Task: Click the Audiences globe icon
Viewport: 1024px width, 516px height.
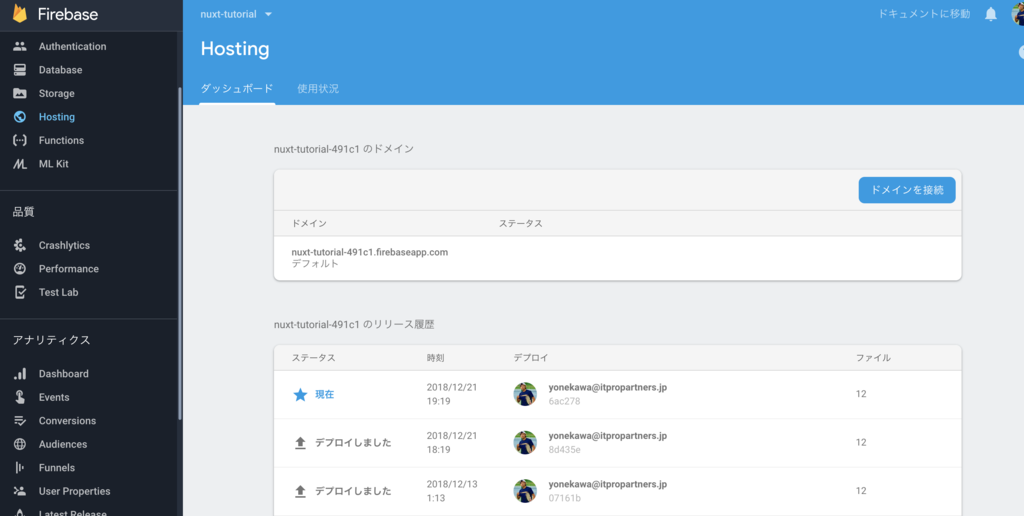Action: click(20, 444)
